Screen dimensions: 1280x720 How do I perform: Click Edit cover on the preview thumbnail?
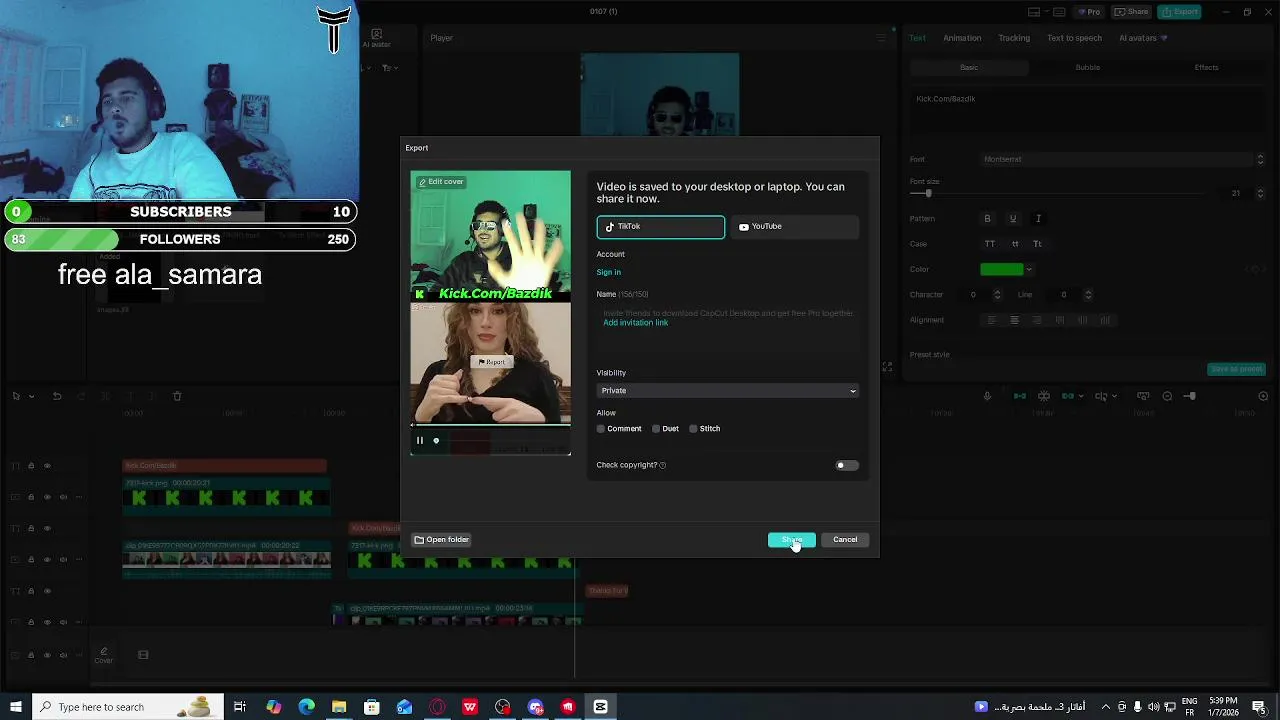point(441,182)
